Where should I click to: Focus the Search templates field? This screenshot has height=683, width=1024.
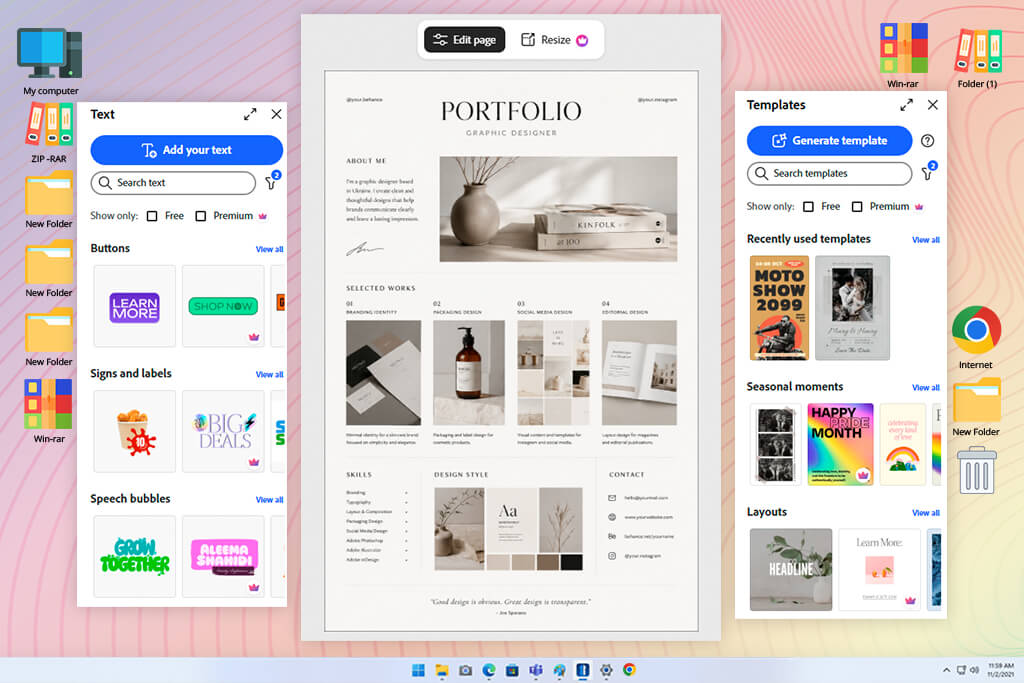pos(829,174)
